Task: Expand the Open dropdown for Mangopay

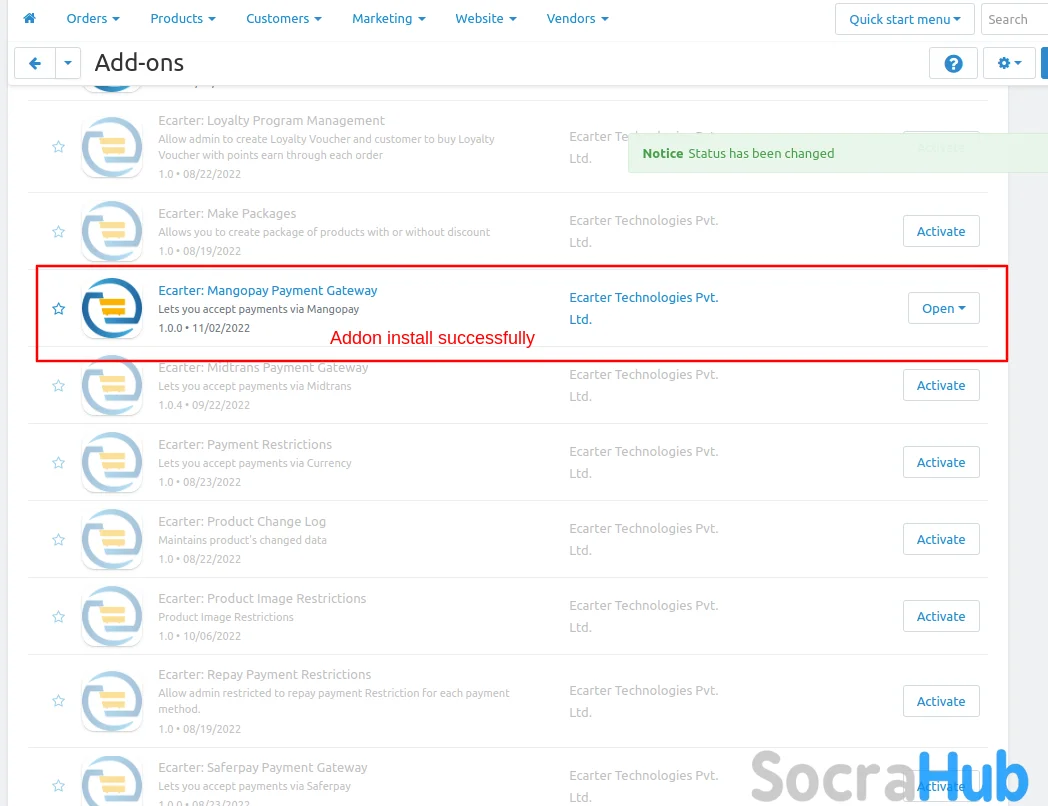Action: point(944,308)
